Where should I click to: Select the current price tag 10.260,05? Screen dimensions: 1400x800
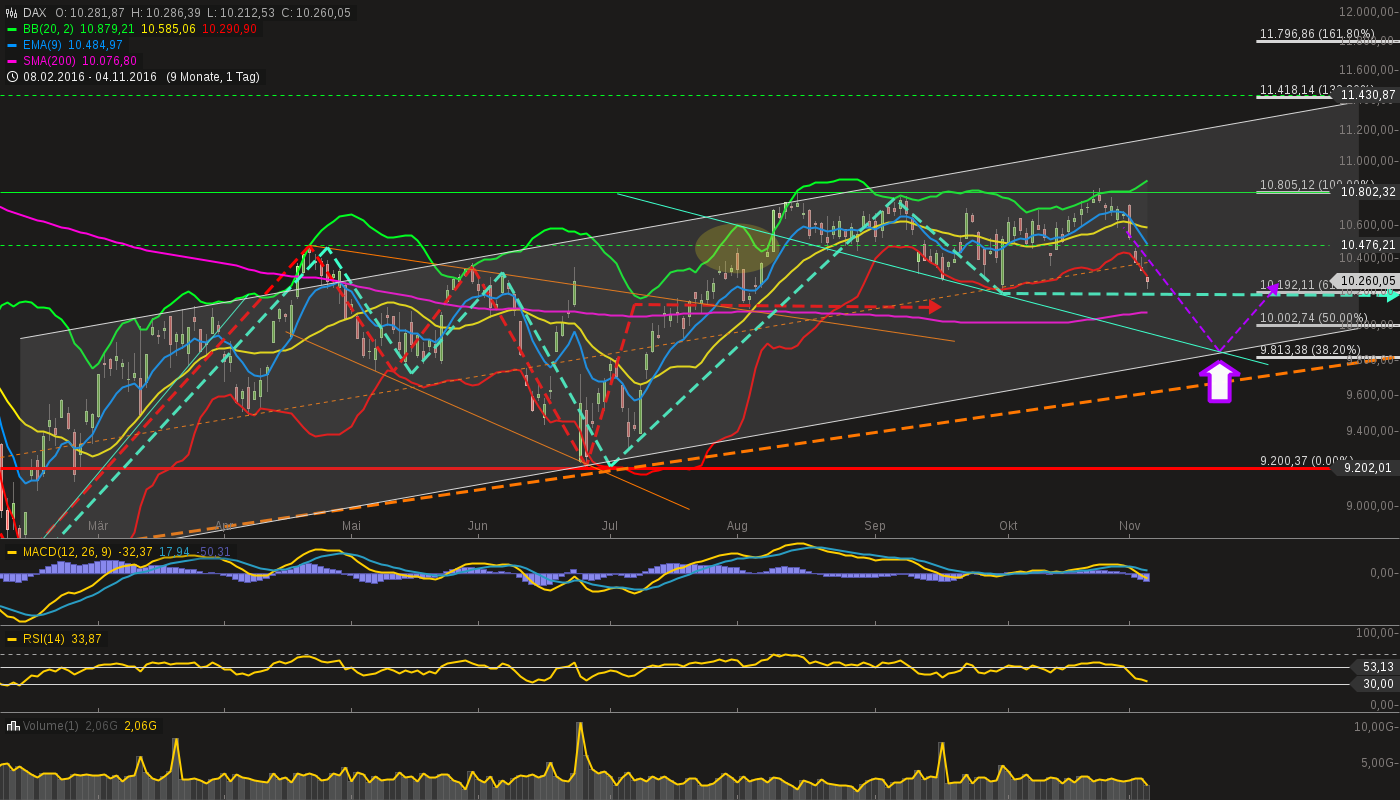1364,281
